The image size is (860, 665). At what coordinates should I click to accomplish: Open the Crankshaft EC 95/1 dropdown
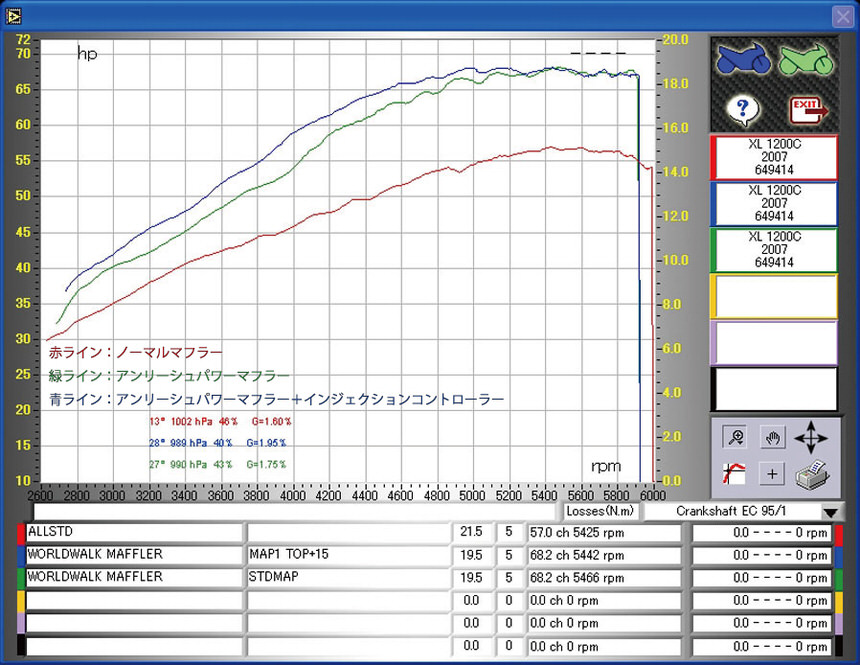828,512
